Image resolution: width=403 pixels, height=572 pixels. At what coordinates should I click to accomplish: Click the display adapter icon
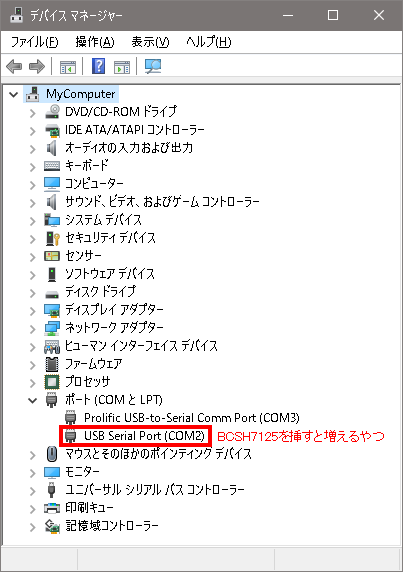coord(52,310)
